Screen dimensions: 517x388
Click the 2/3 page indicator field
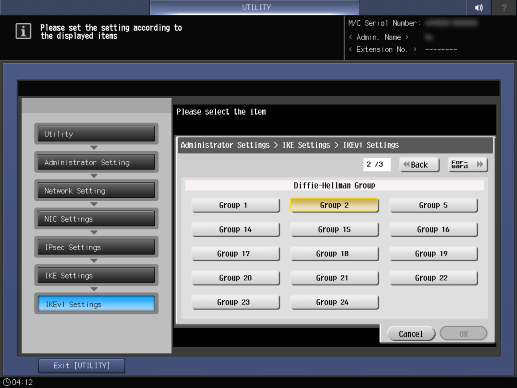click(377, 164)
